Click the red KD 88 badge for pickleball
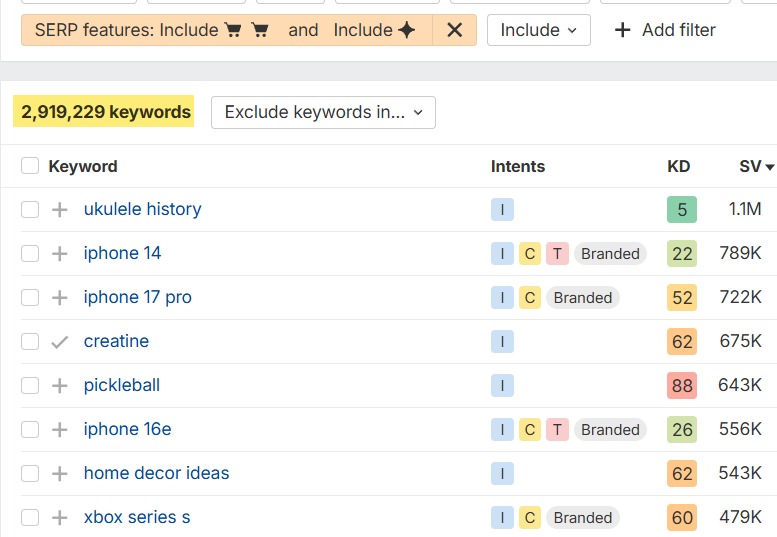777x537 pixels. [682, 385]
